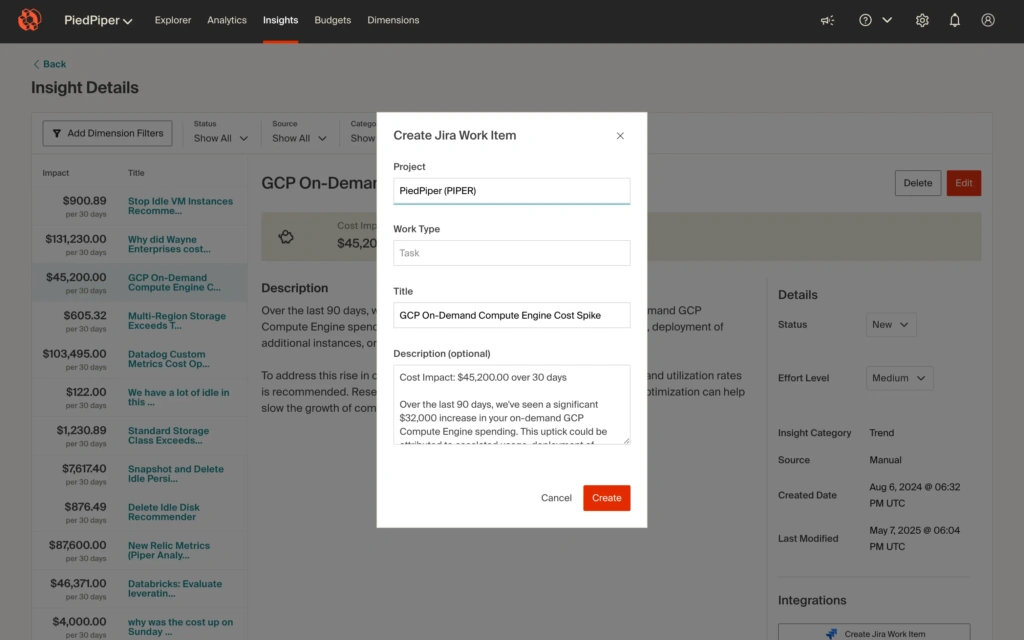Open the Budgets tab
Viewport: 1024px width, 640px height.
(x=332, y=20)
